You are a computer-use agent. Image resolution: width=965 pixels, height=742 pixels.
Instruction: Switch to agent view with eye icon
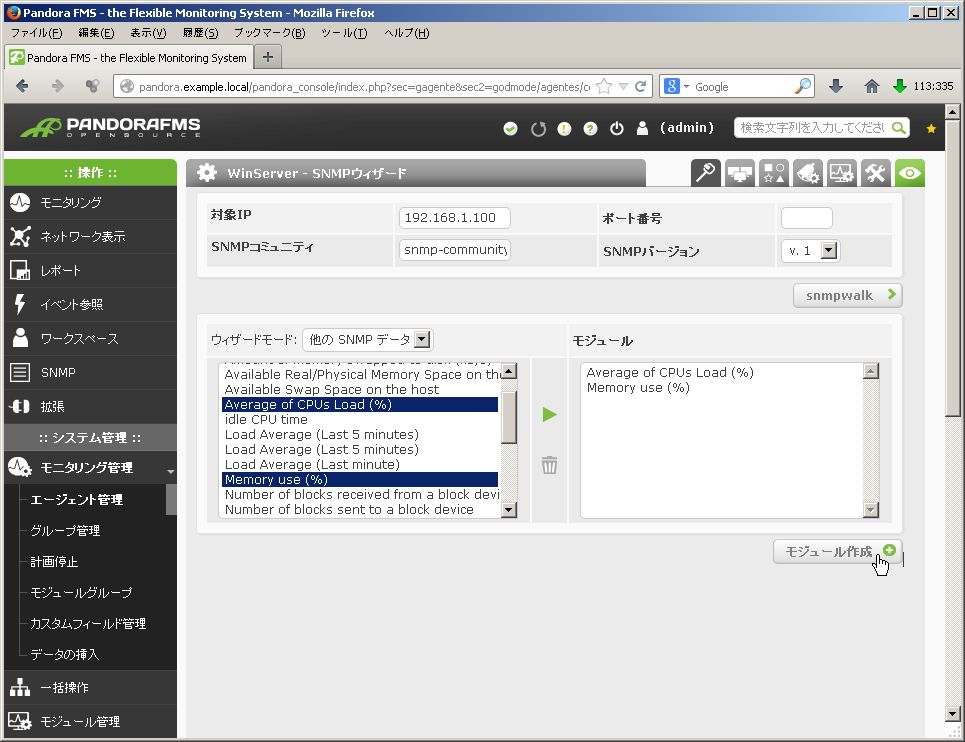click(910, 173)
